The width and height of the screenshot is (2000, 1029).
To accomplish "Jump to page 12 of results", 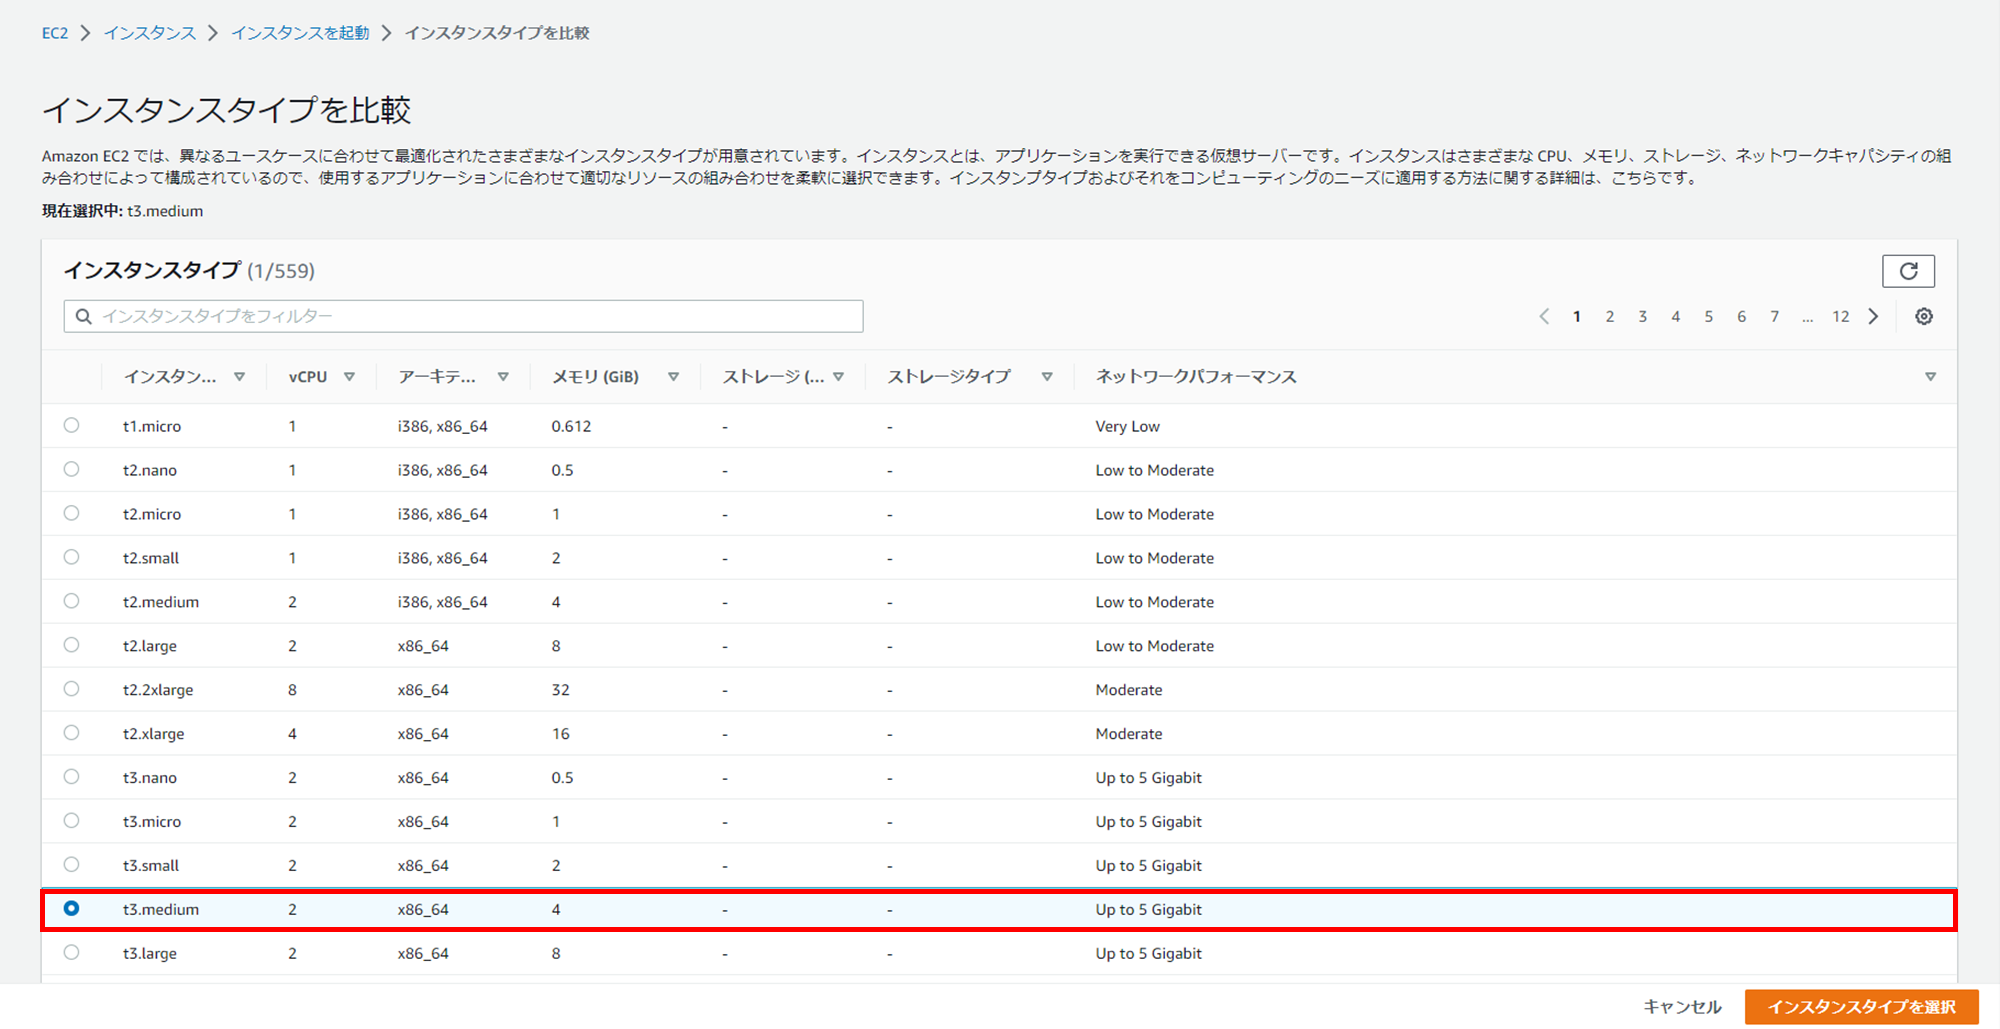I will [x=1840, y=317].
